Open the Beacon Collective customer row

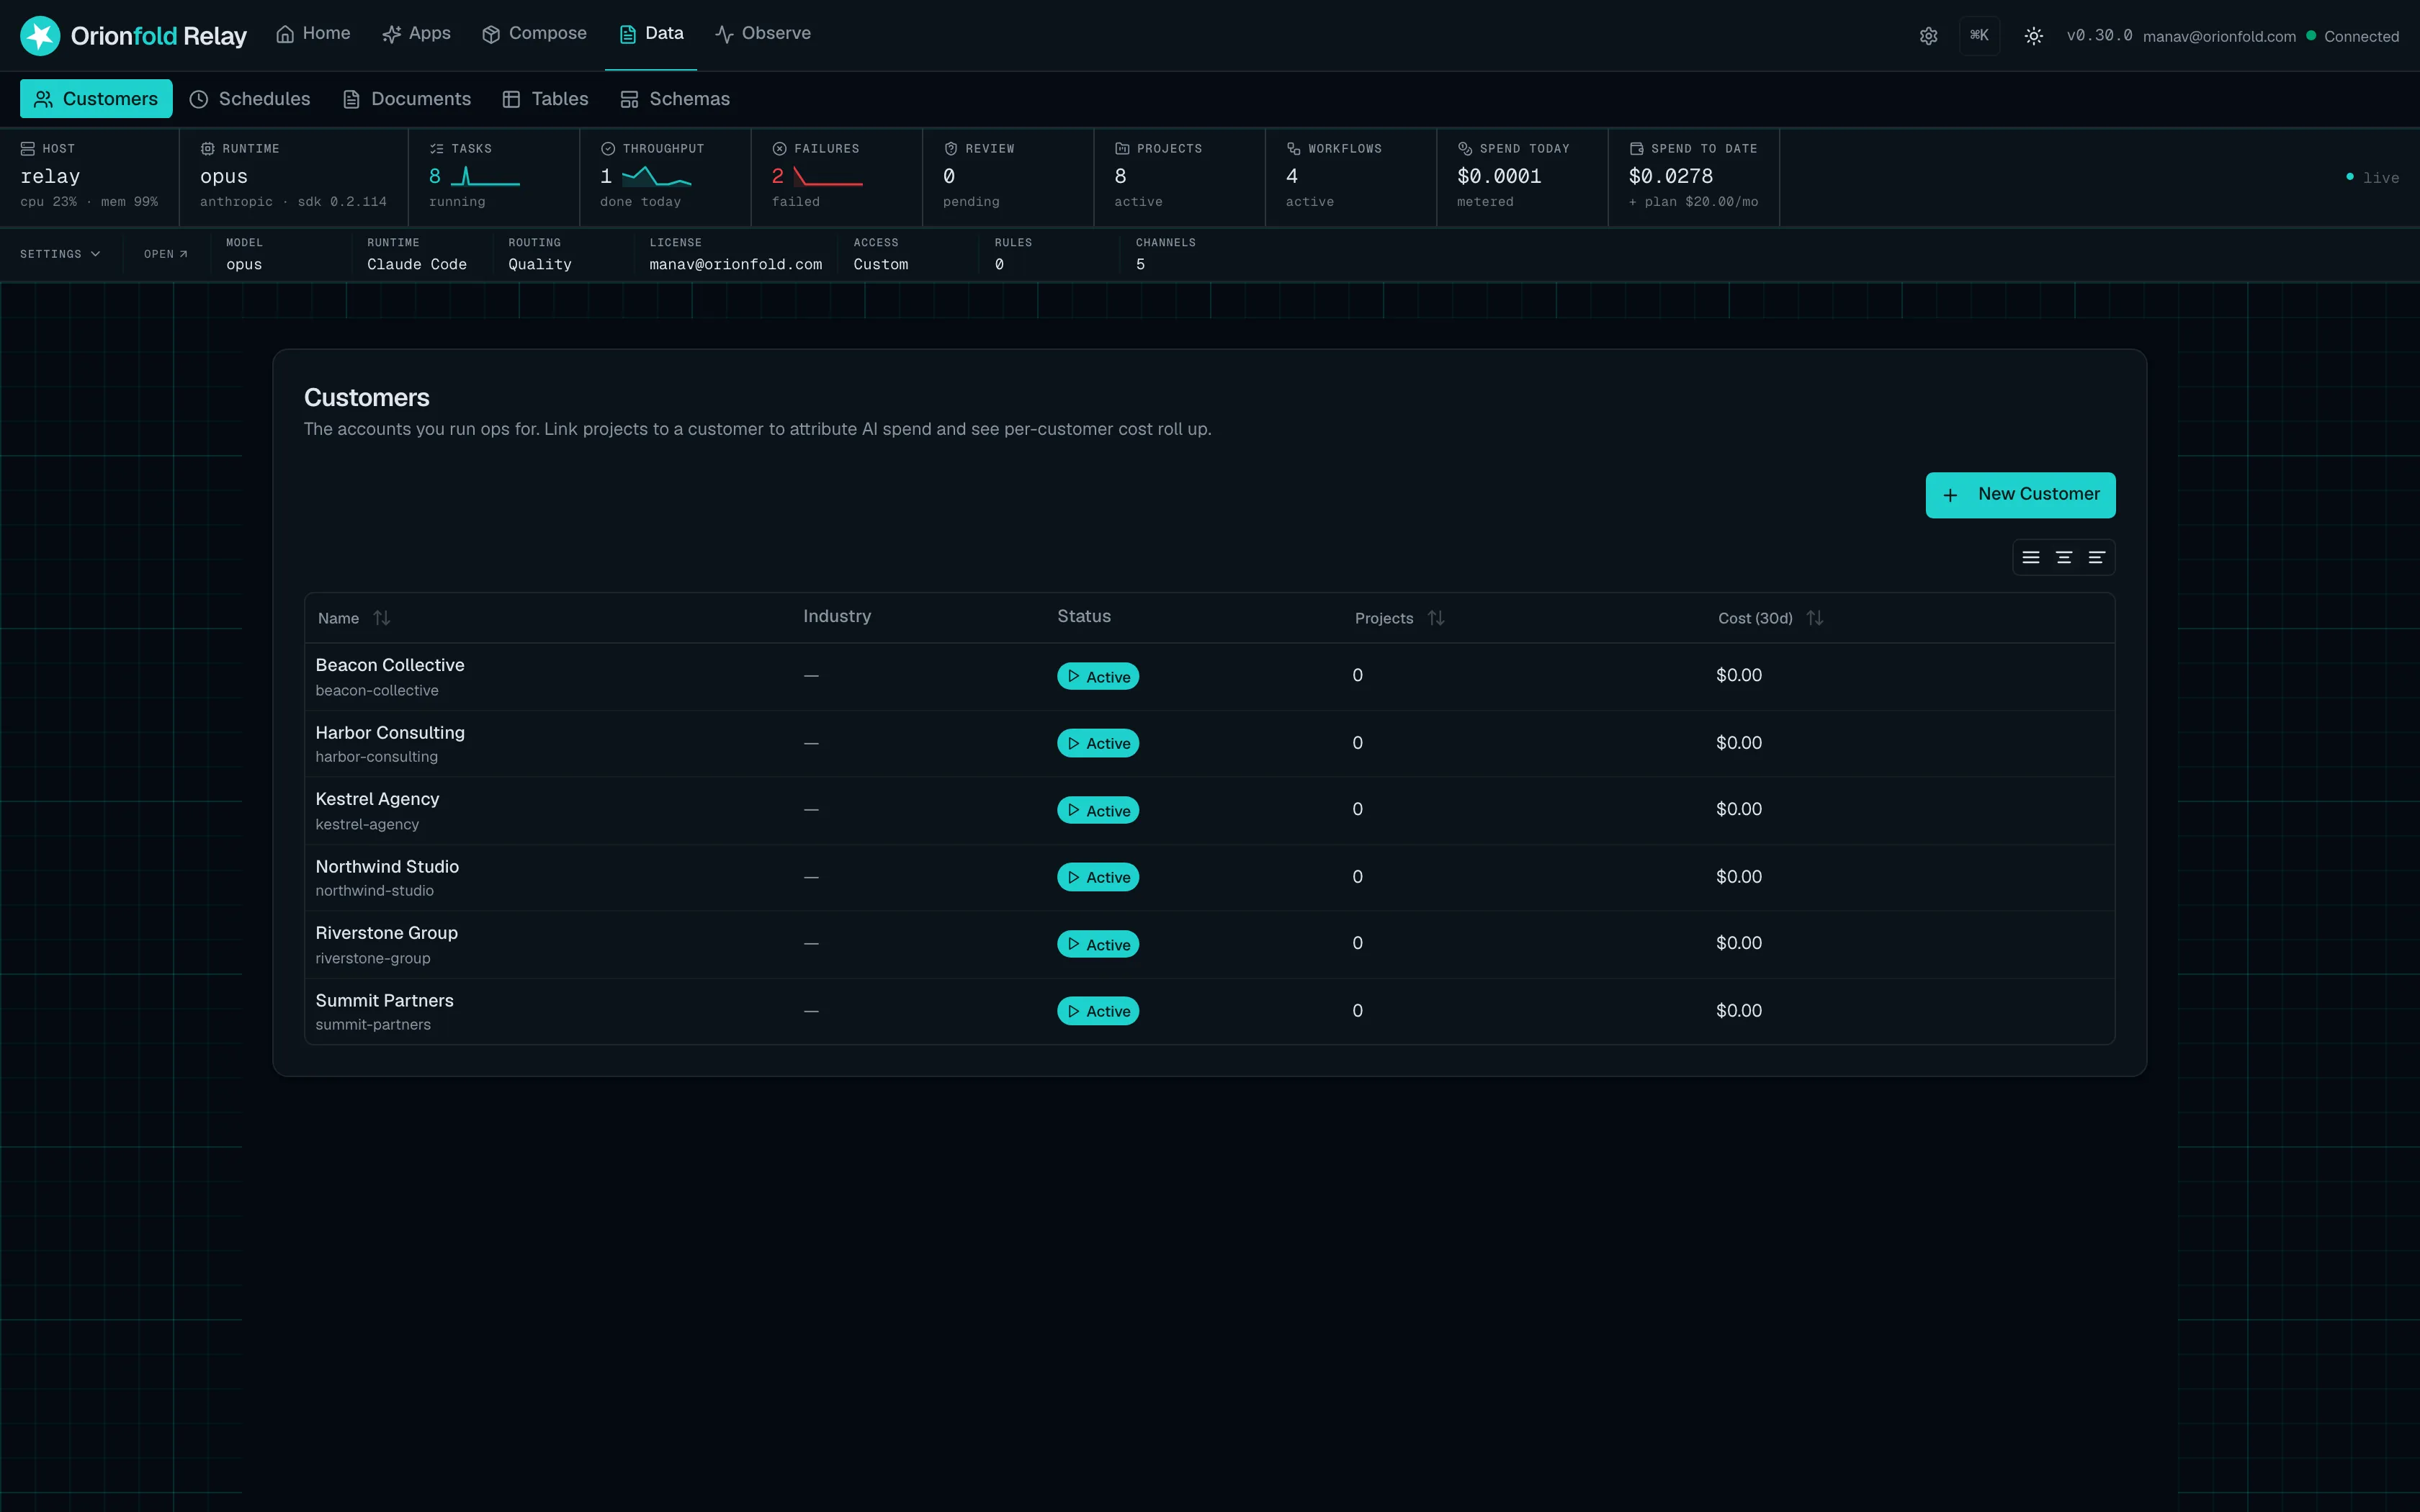(1209, 677)
